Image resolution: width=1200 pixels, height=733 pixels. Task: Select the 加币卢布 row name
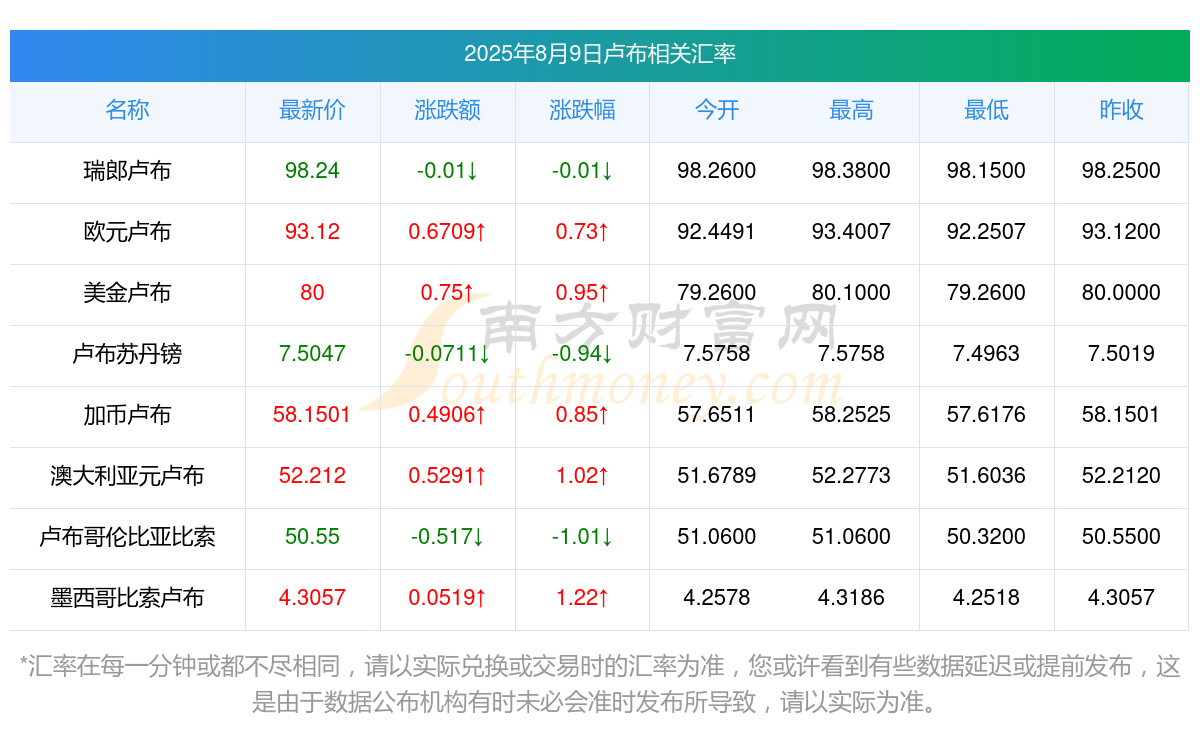(128, 415)
